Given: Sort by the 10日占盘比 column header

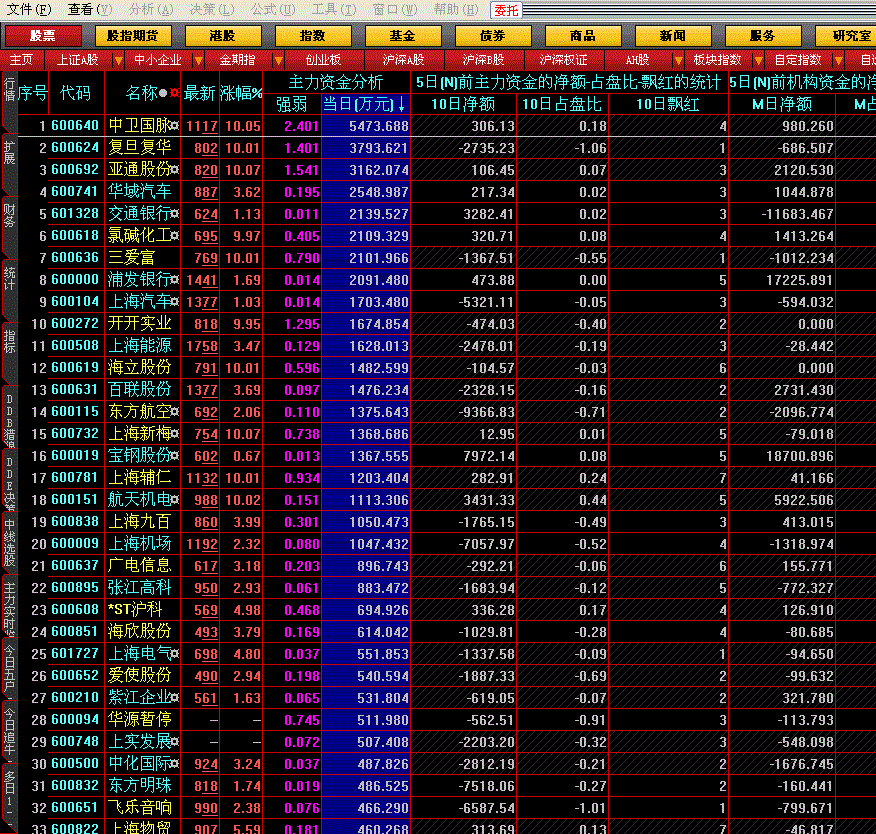Looking at the screenshot, I should 562,104.
